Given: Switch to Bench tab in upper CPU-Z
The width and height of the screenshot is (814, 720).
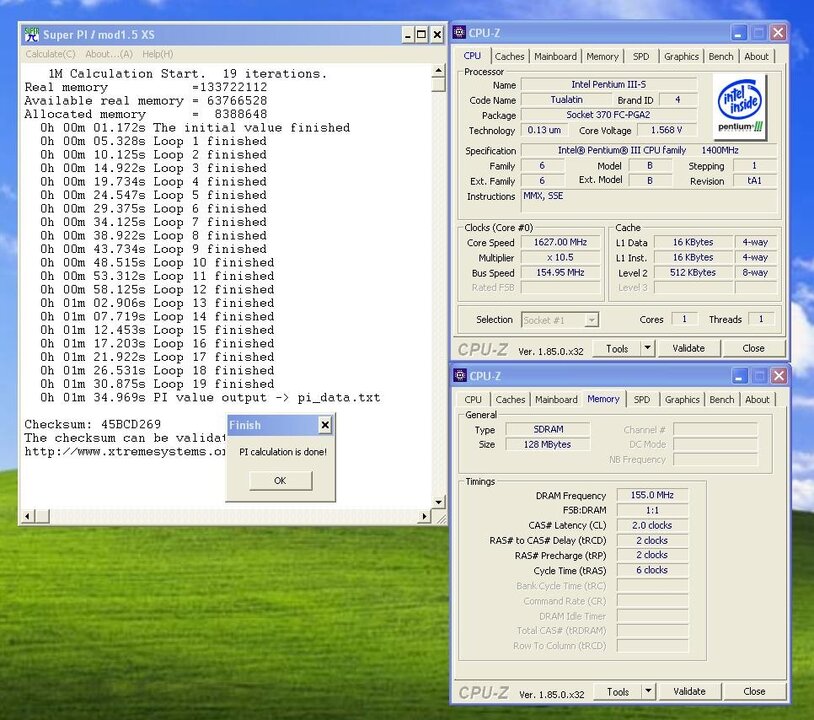Looking at the screenshot, I should [x=721, y=57].
